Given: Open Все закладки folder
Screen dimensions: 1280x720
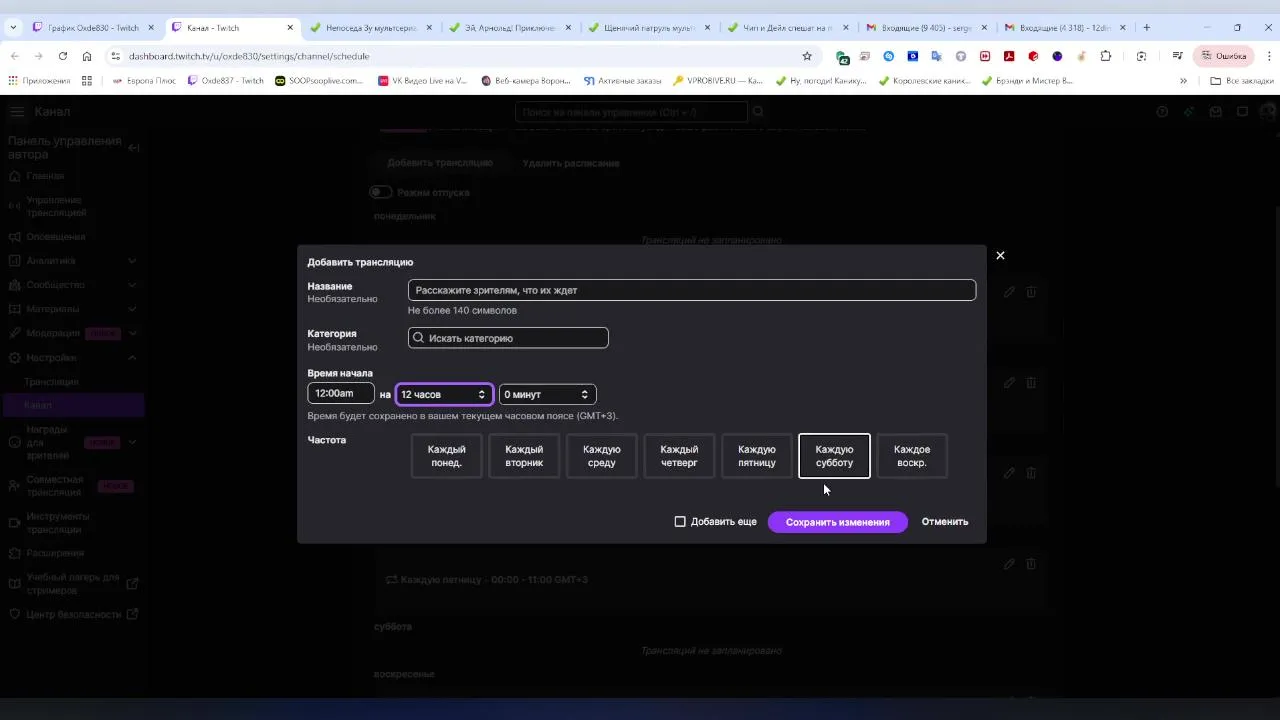Looking at the screenshot, I should pos(1241,81).
